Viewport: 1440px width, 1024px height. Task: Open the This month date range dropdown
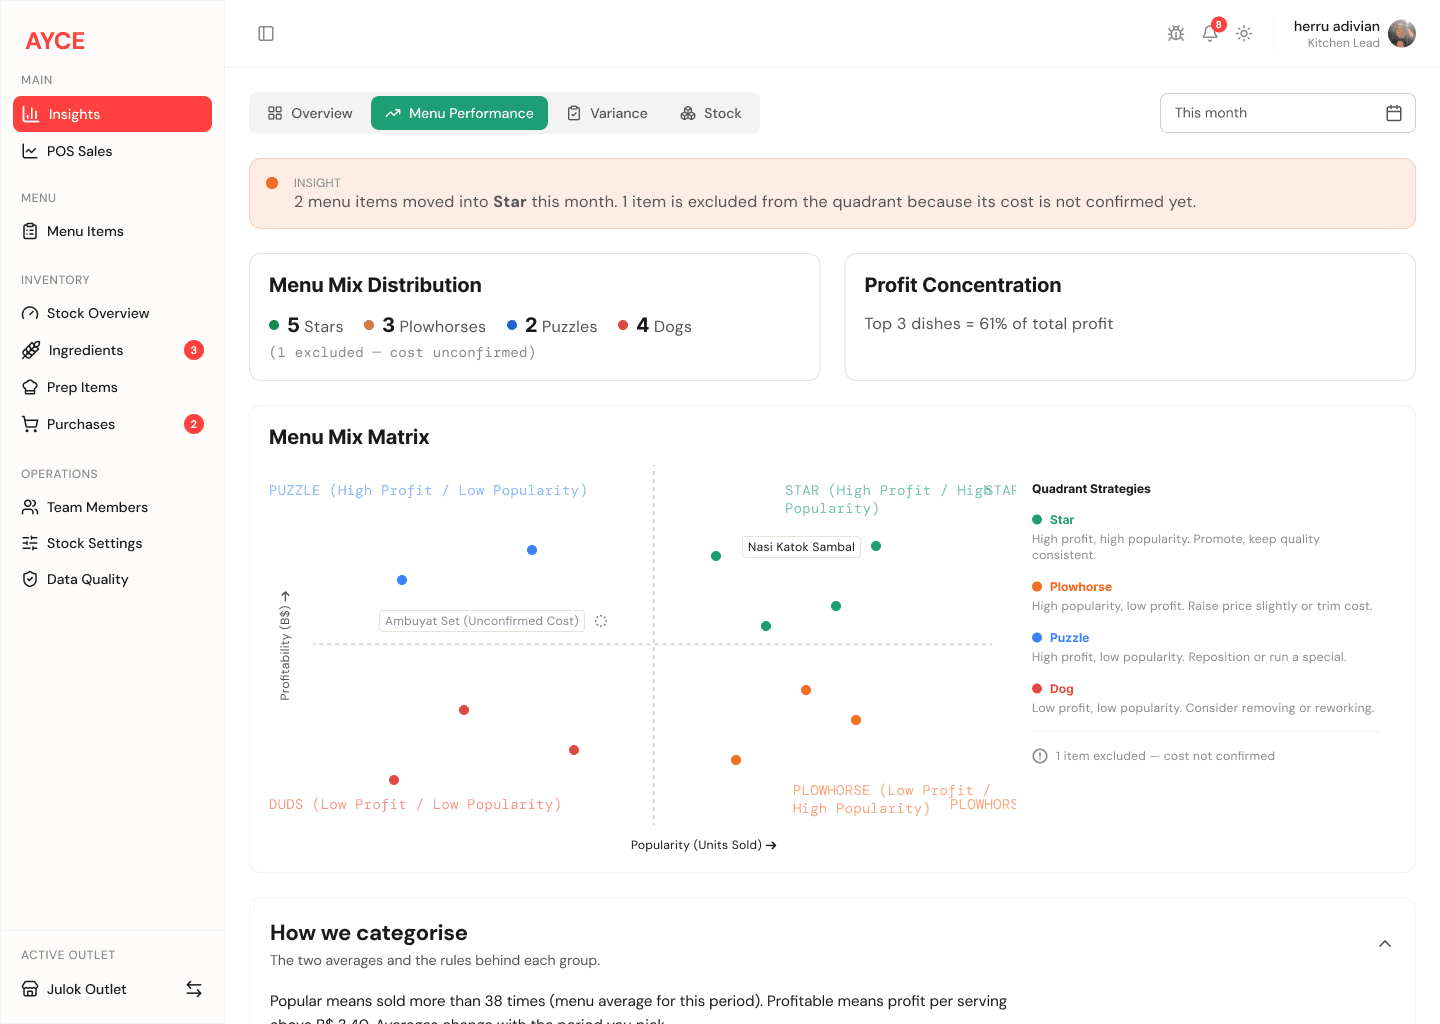(x=1288, y=113)
